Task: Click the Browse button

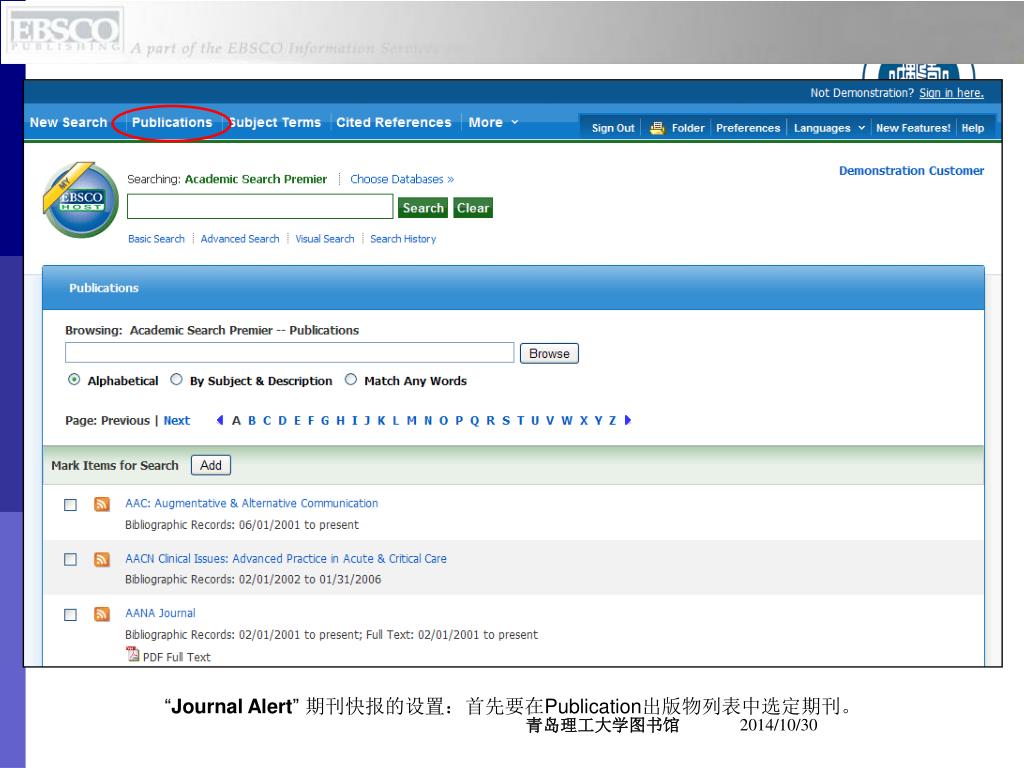Action: [549, 353]
